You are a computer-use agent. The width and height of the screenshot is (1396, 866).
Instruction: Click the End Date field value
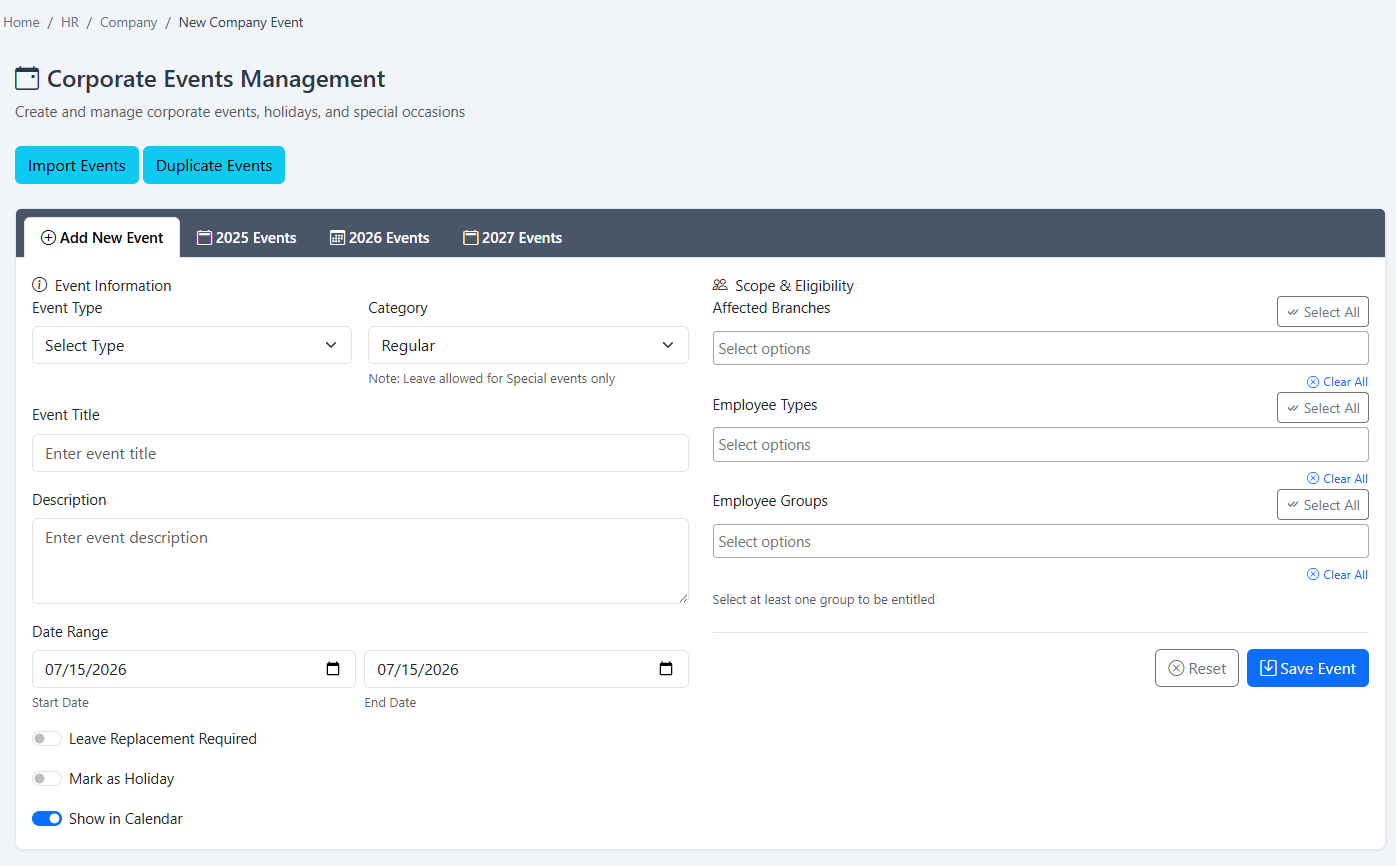(418, 669)
